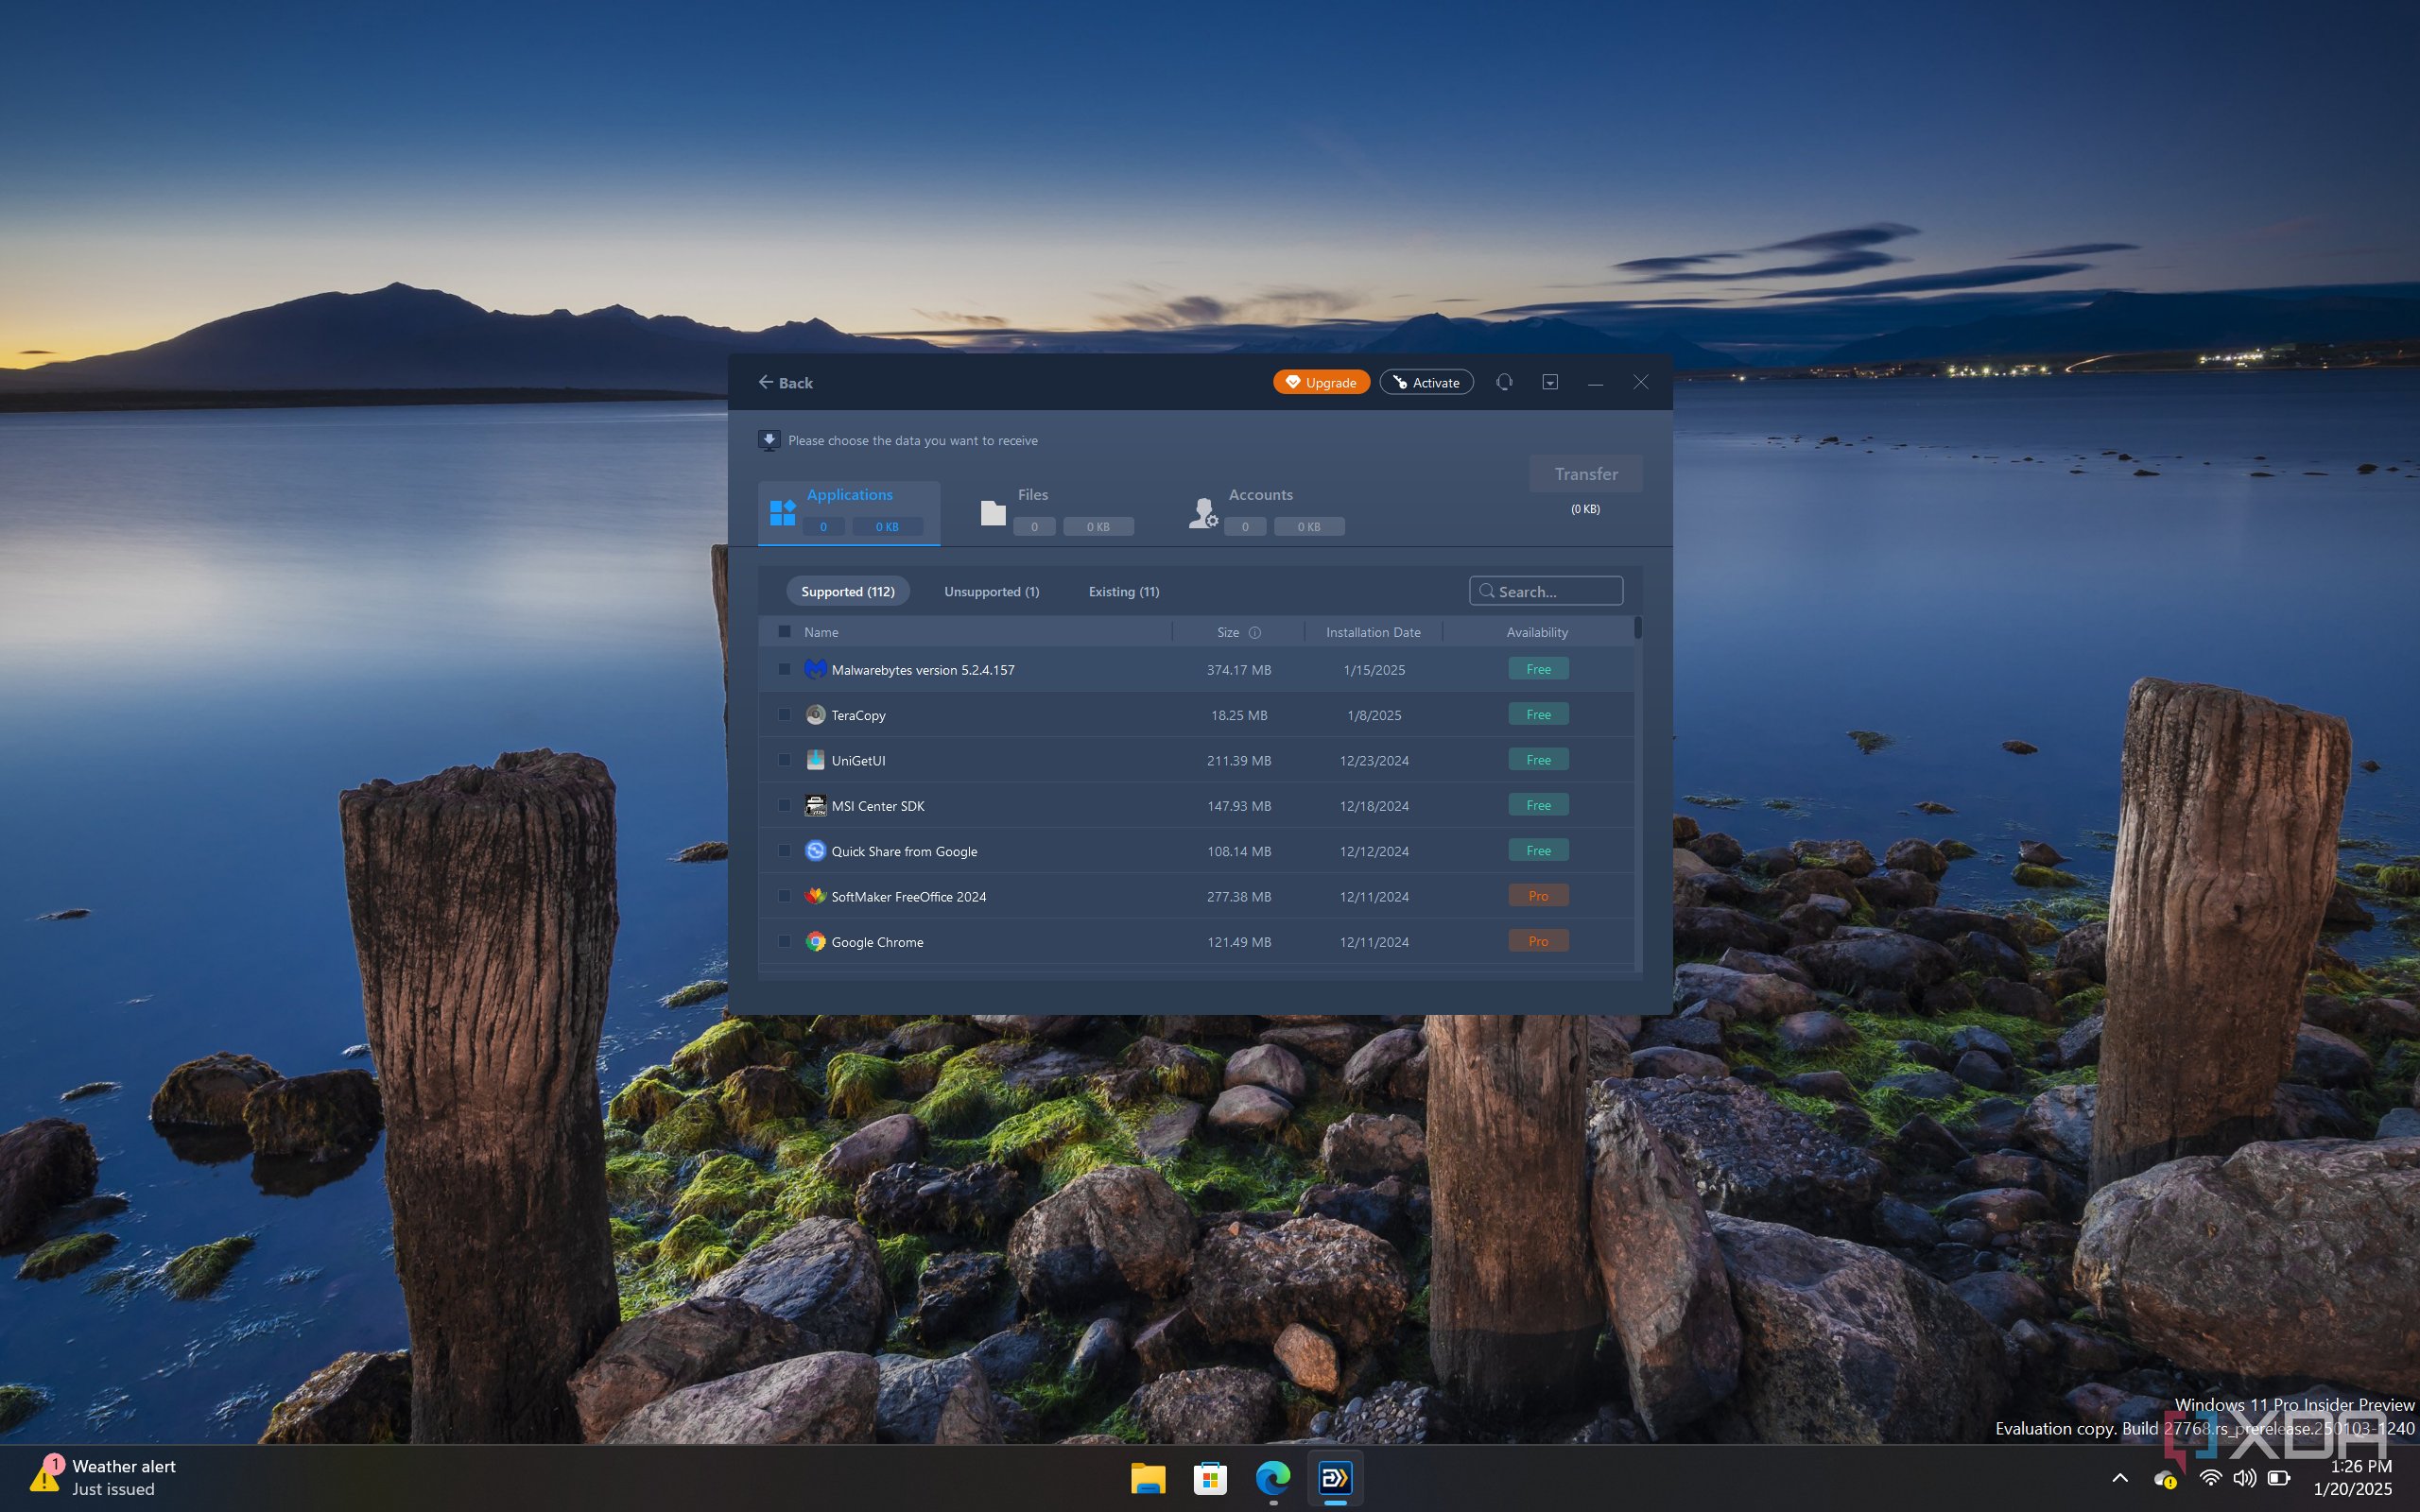Image resolution: width=2420 pixels, height=1512 pixels.
Task: Expand the system tray hidden icons chevron
Action: [x=2119, y=1477]
